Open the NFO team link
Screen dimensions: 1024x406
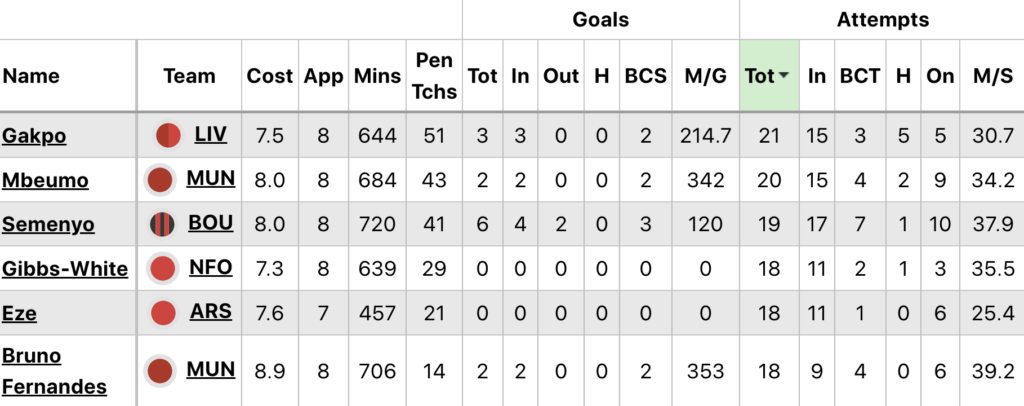coord(211,267)
